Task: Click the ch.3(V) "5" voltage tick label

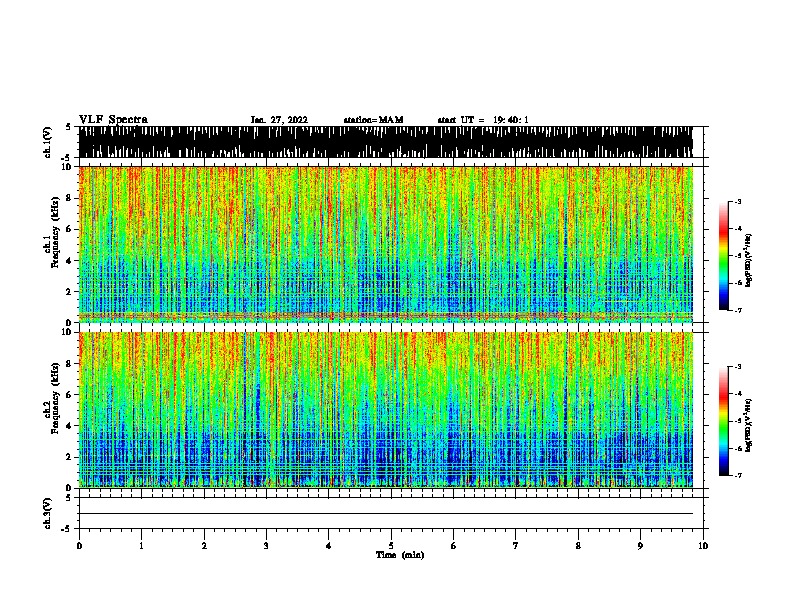Action: point(68,498)
